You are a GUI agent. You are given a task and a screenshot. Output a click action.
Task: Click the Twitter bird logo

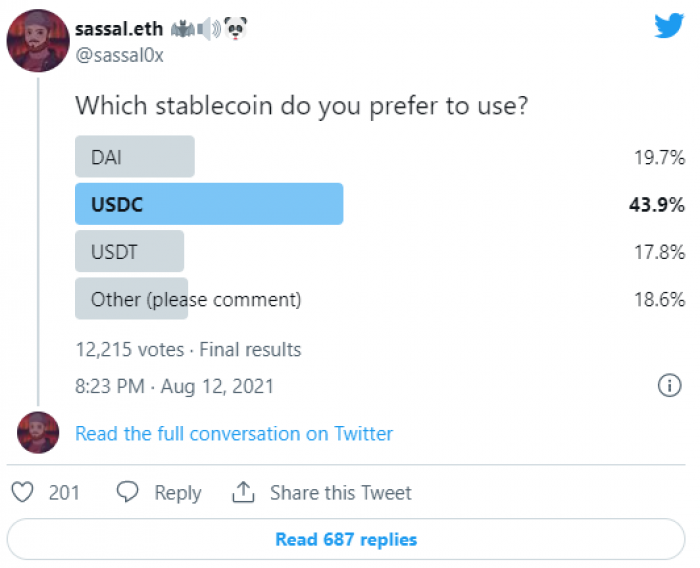click(669, 26)
